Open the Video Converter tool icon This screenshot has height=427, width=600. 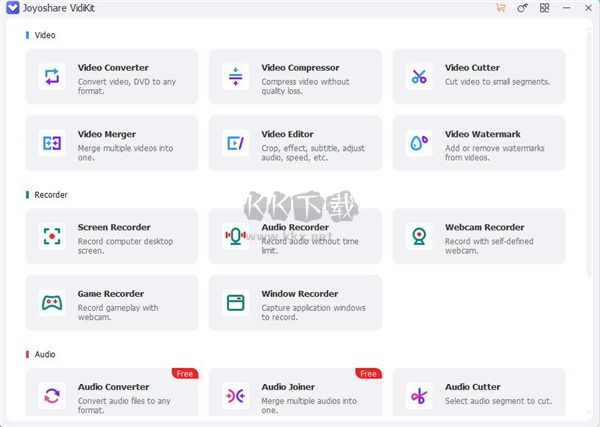[x=52, y=77]
